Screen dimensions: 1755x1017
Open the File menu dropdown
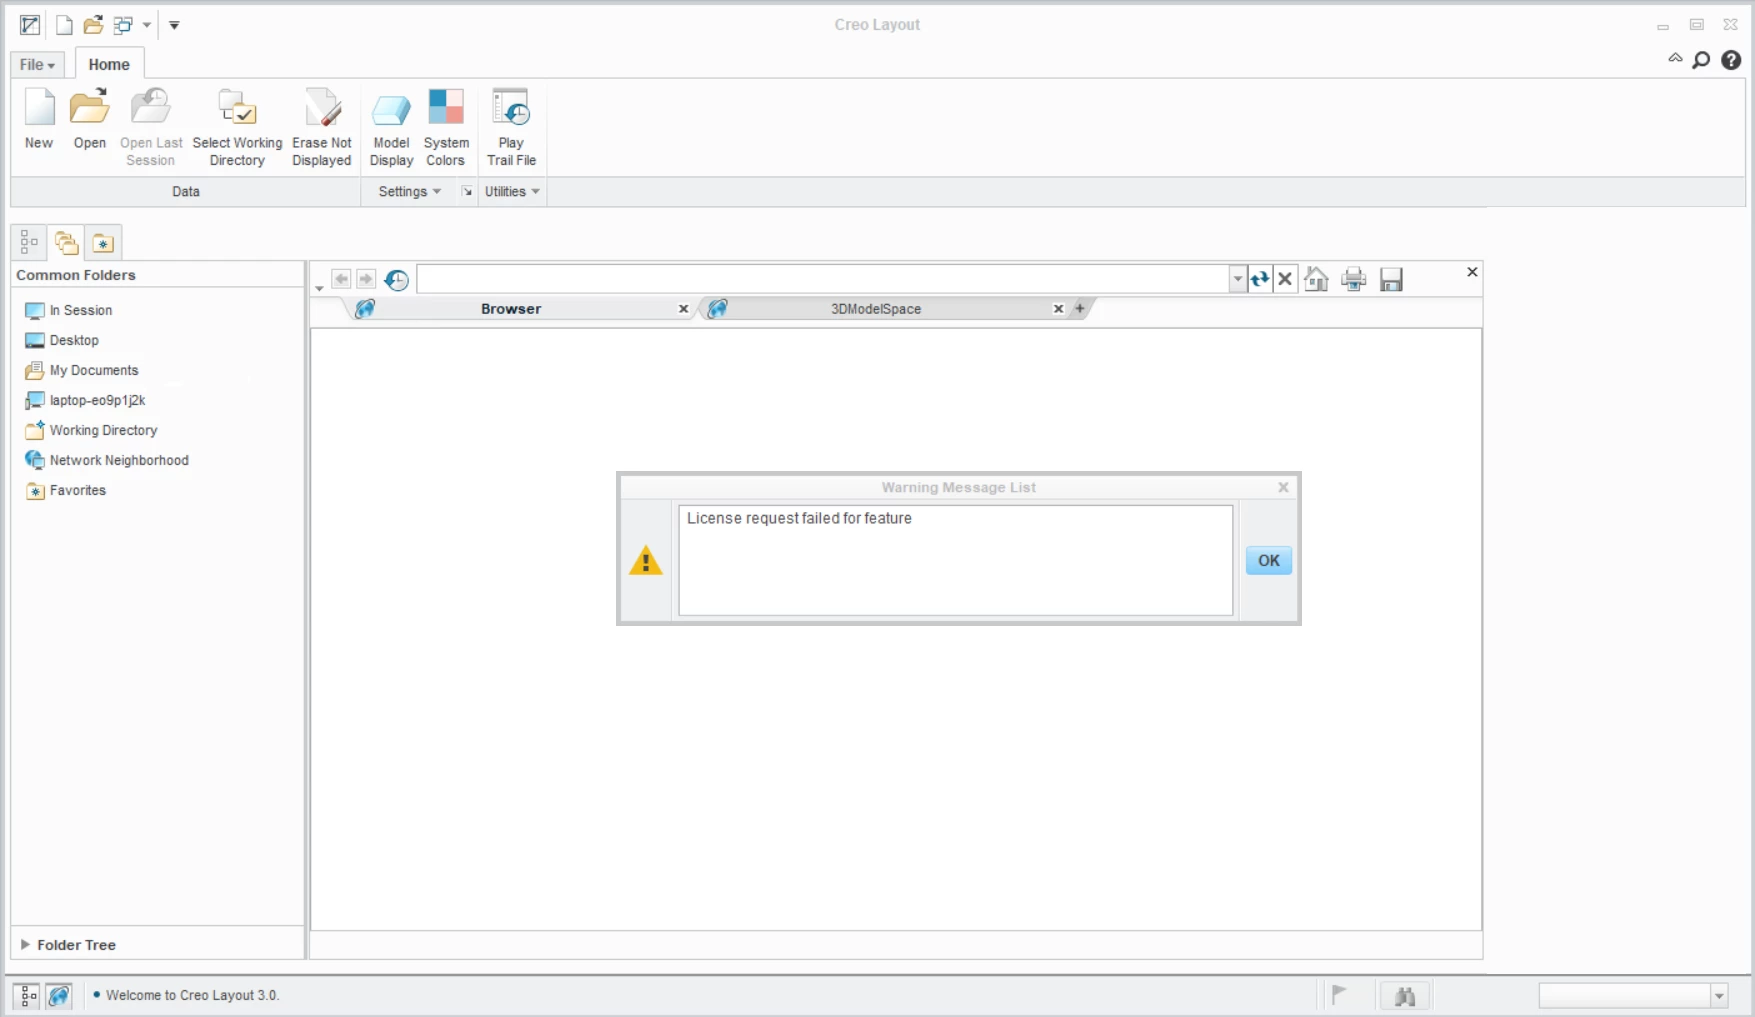pyautogui.click(x=38, y=64)
